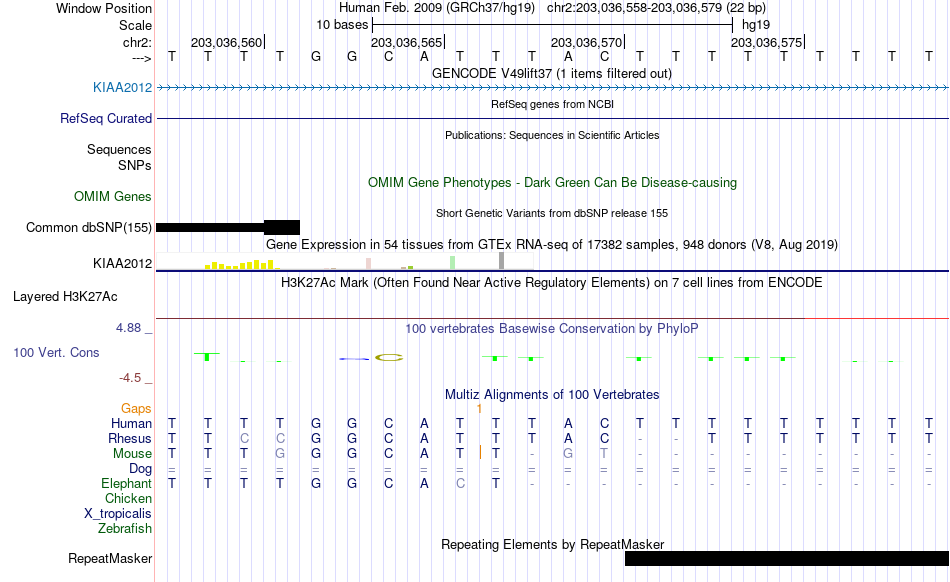Viewport: 950px width, 582px height.
Task: Click the blue KIAA2012 GENCODE gene label
Action: click(x=122, y=87)
